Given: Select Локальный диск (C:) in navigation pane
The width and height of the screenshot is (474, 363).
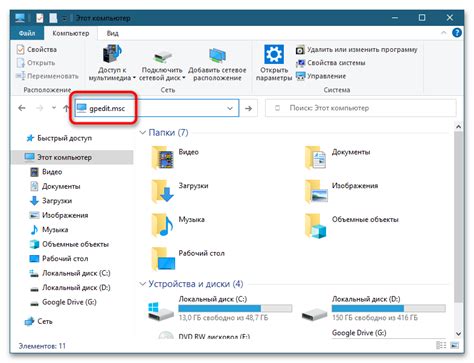Looking at the screenshot, I should coord(70,273).
